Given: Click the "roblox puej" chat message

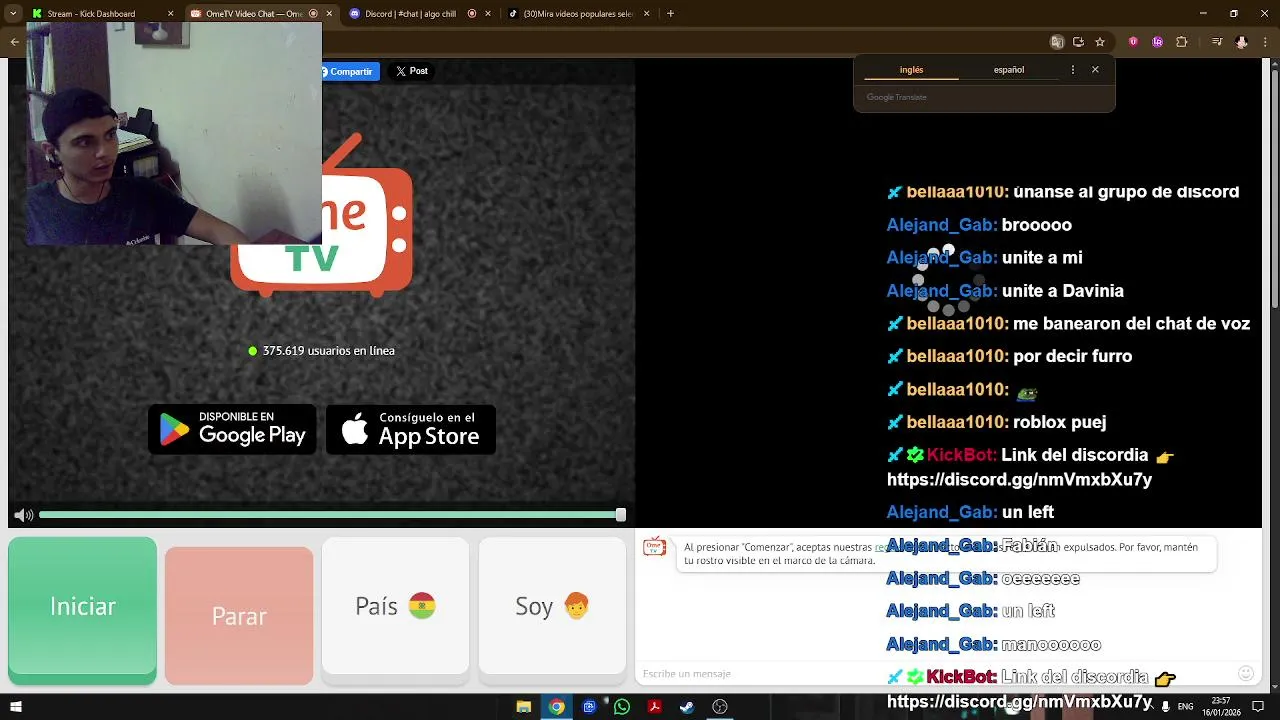Looking at the screenshot, I should pos(1059,423).
